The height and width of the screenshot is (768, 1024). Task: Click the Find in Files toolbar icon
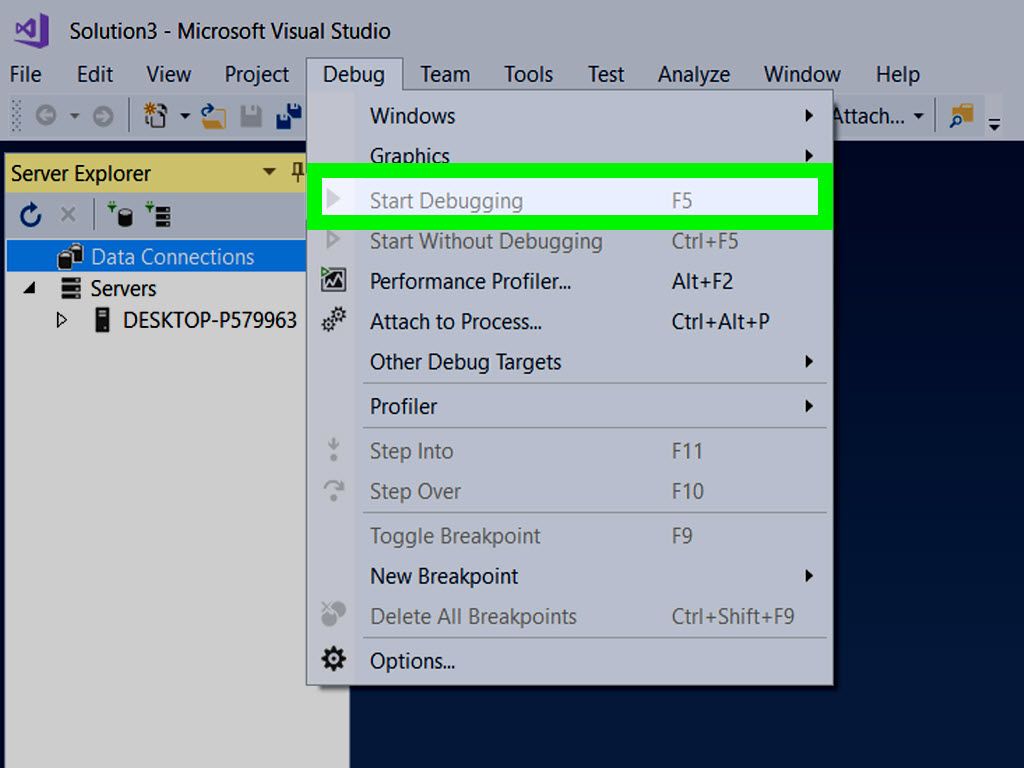click(961, 116)
